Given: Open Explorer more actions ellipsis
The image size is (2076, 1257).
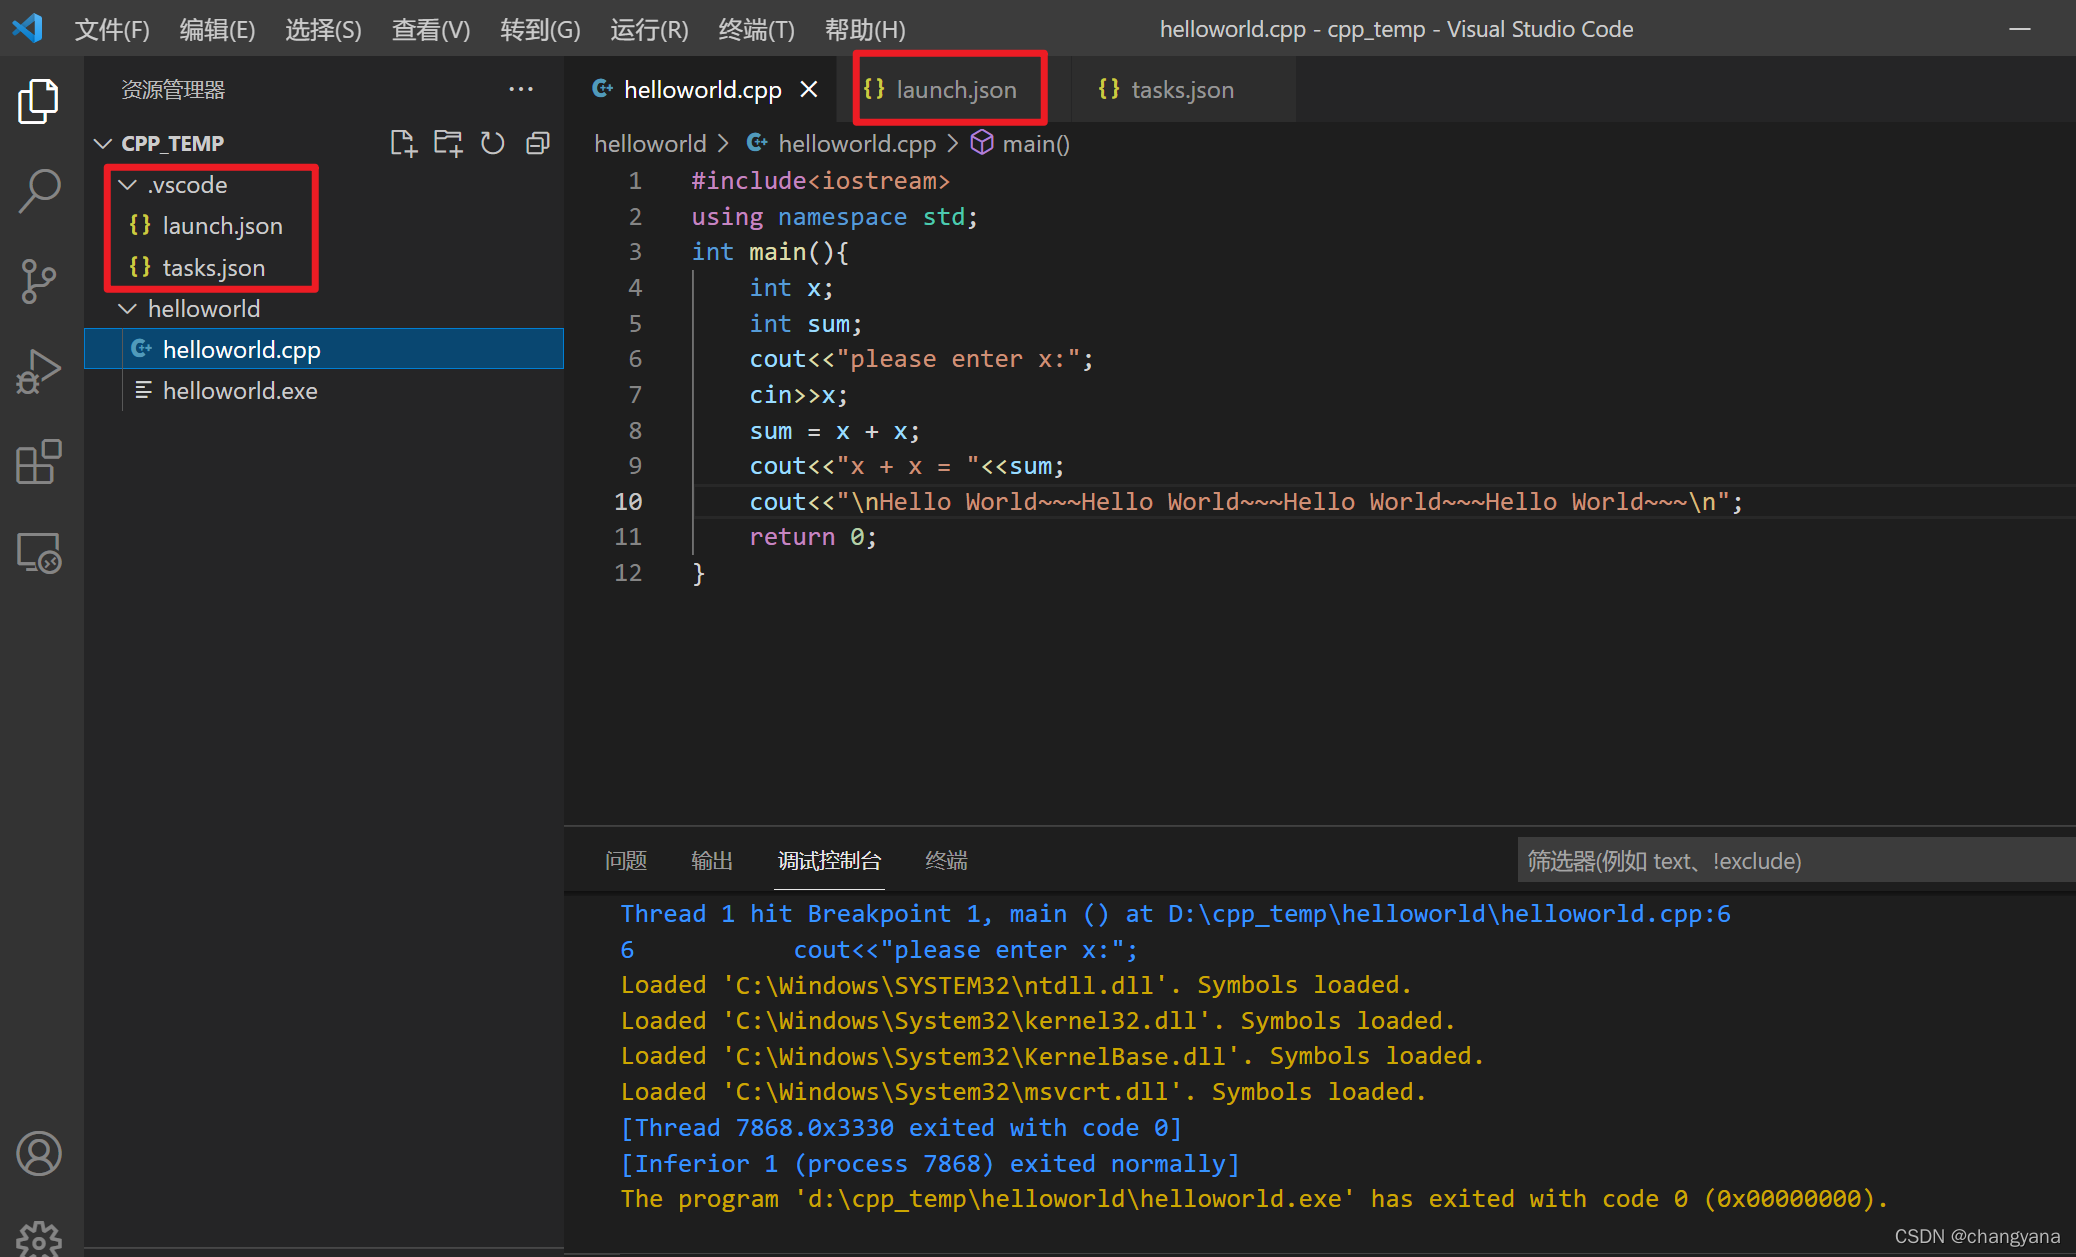Looking at the screenshot, I should coord(521,89).
